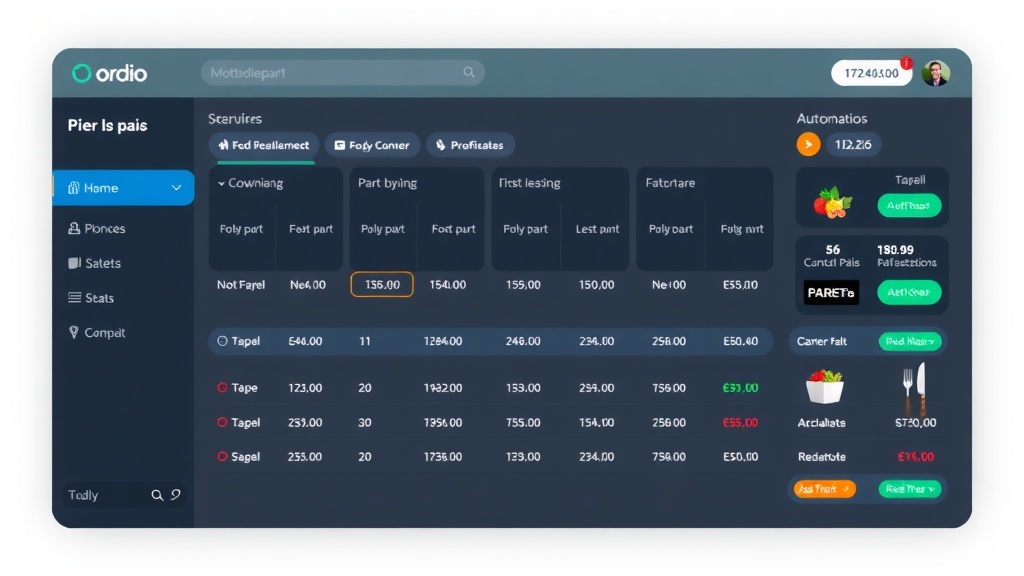Select the red Tape row radio button
The height and width of the screenshot is (576, 1024).
point(222,388)
